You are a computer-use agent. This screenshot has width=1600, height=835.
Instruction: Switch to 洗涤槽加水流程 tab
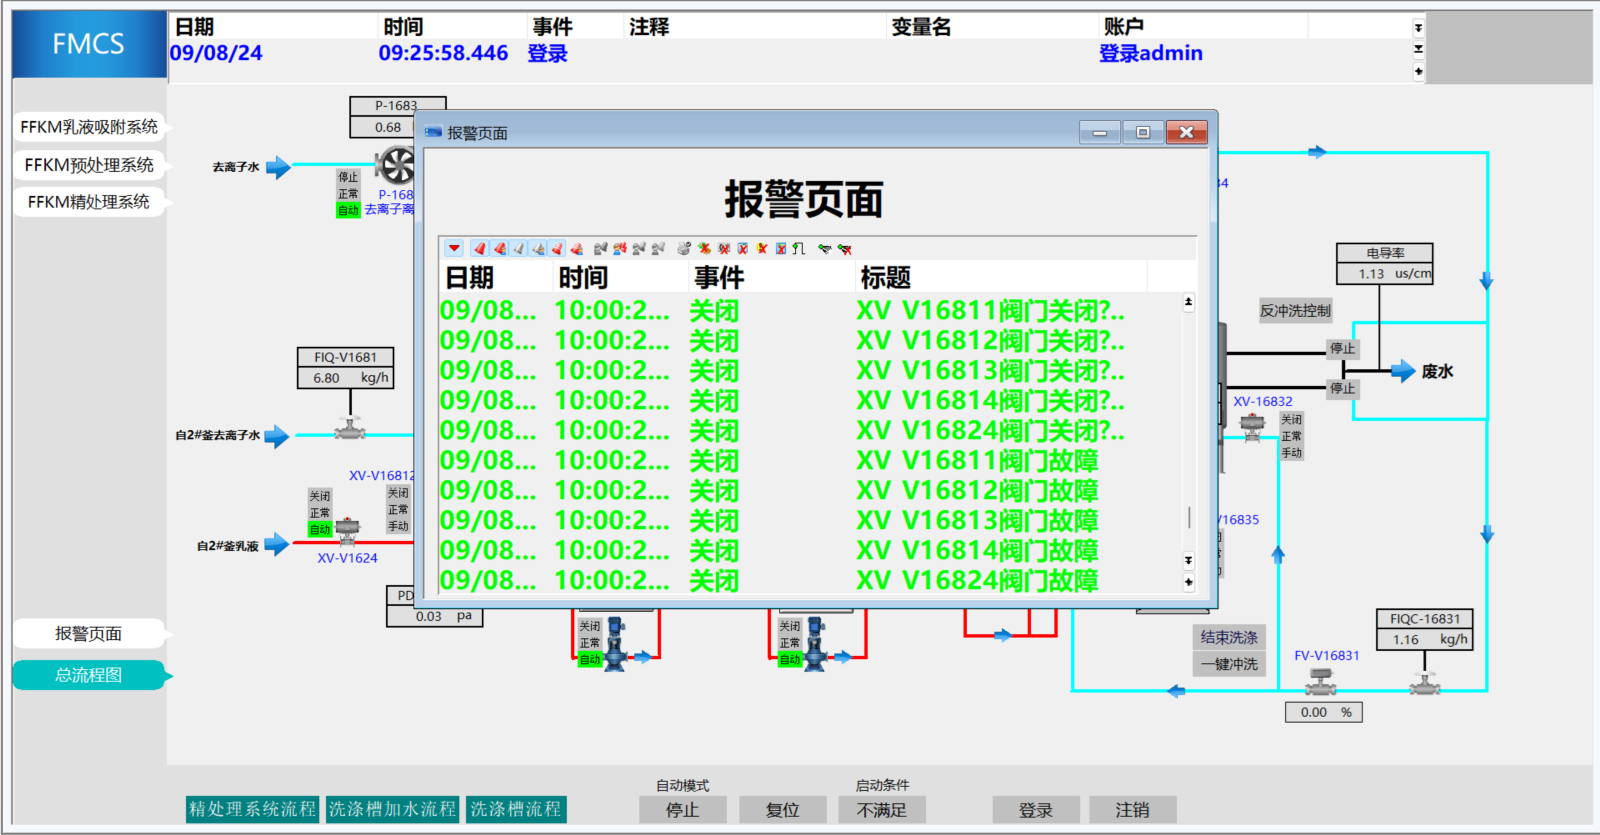392,809
